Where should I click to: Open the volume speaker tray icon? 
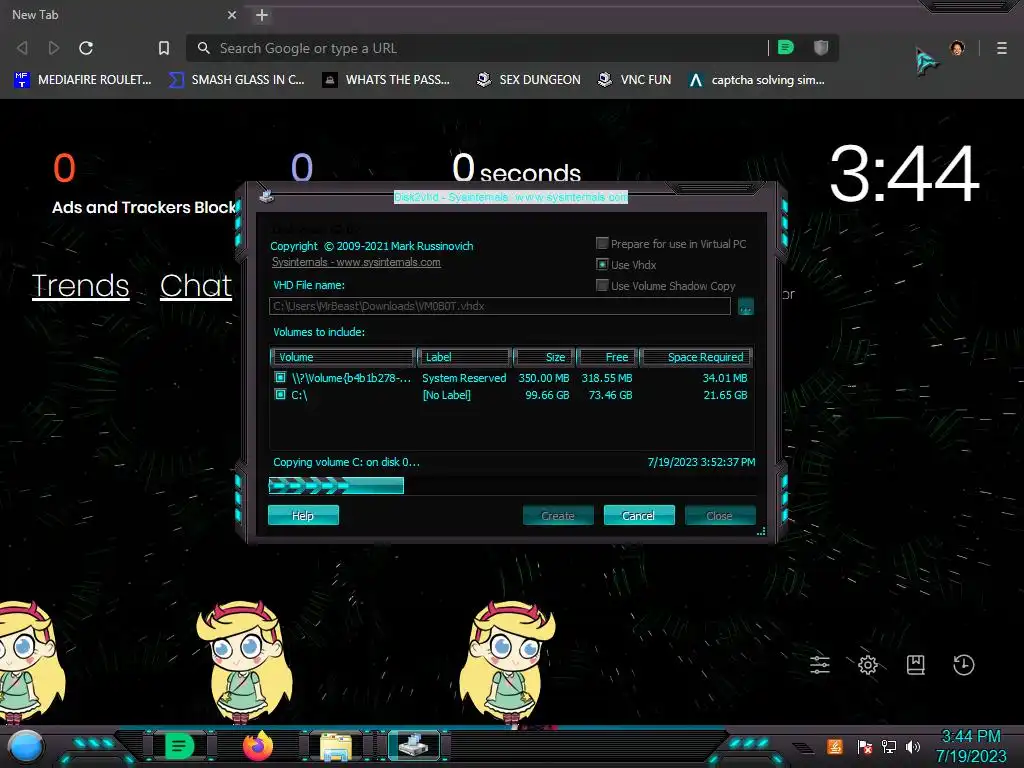pos(913,746)
